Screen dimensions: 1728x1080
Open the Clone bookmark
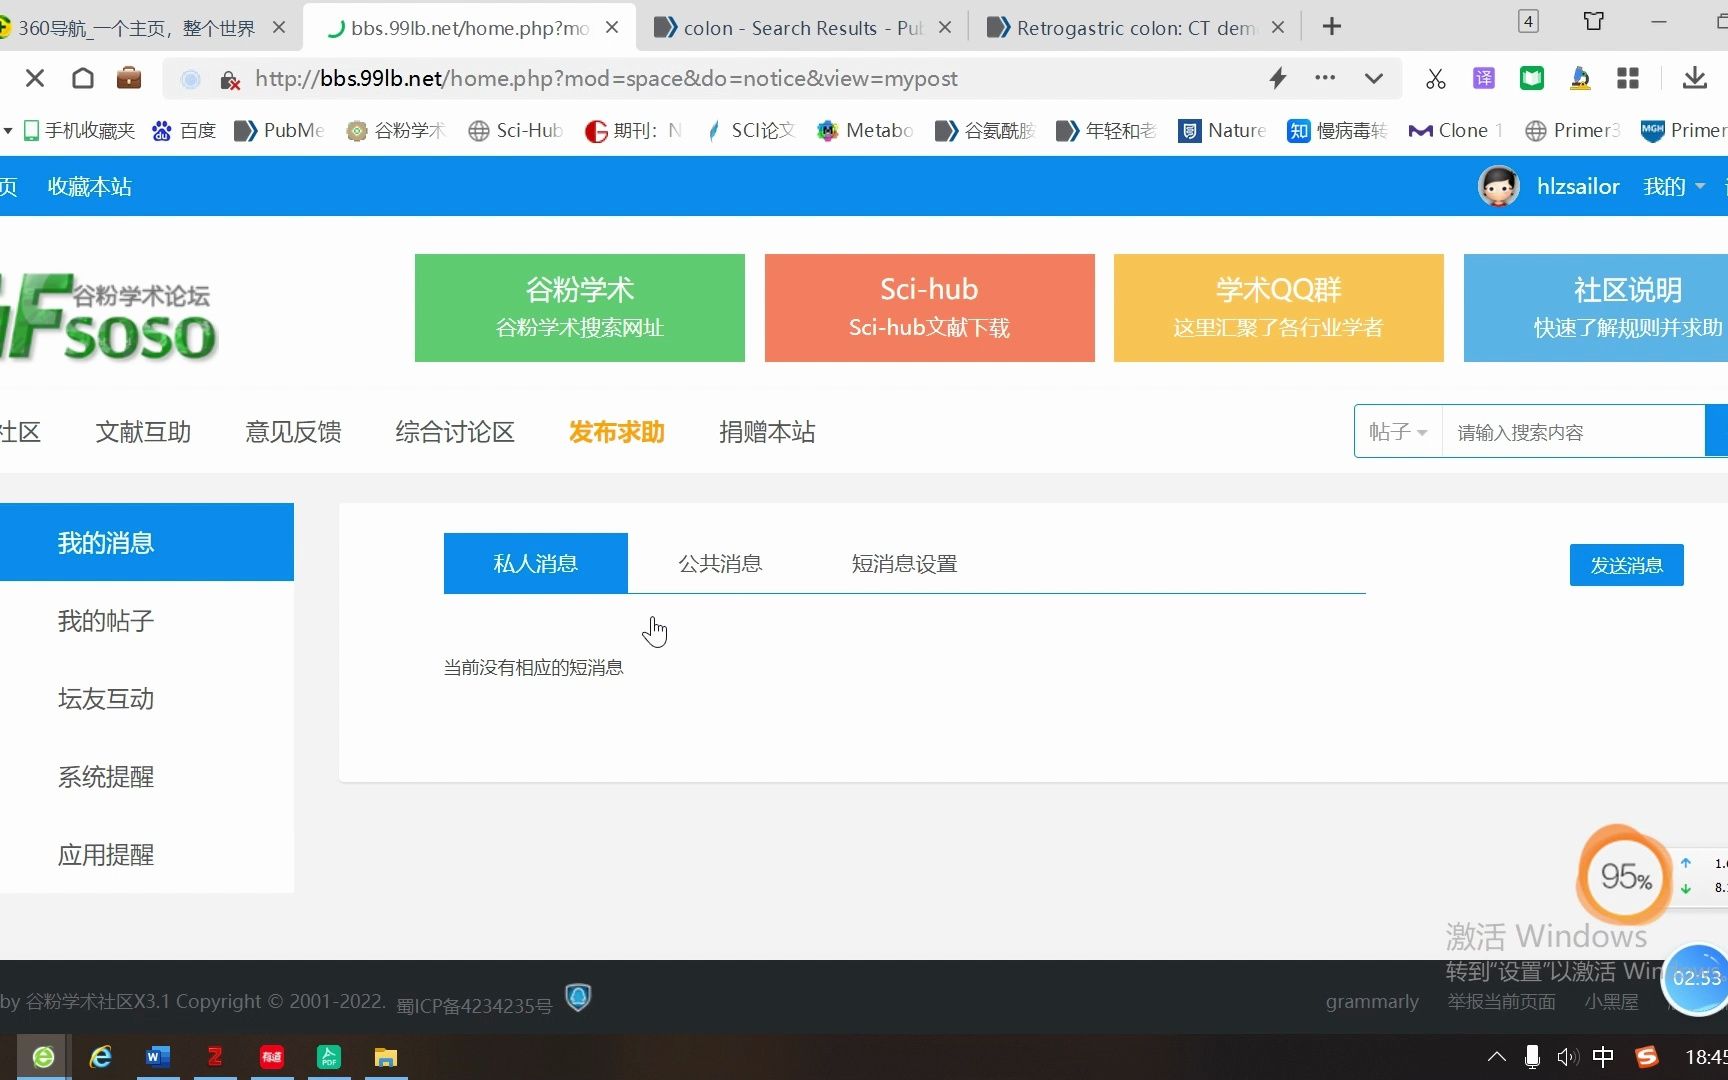(1455, 130)
